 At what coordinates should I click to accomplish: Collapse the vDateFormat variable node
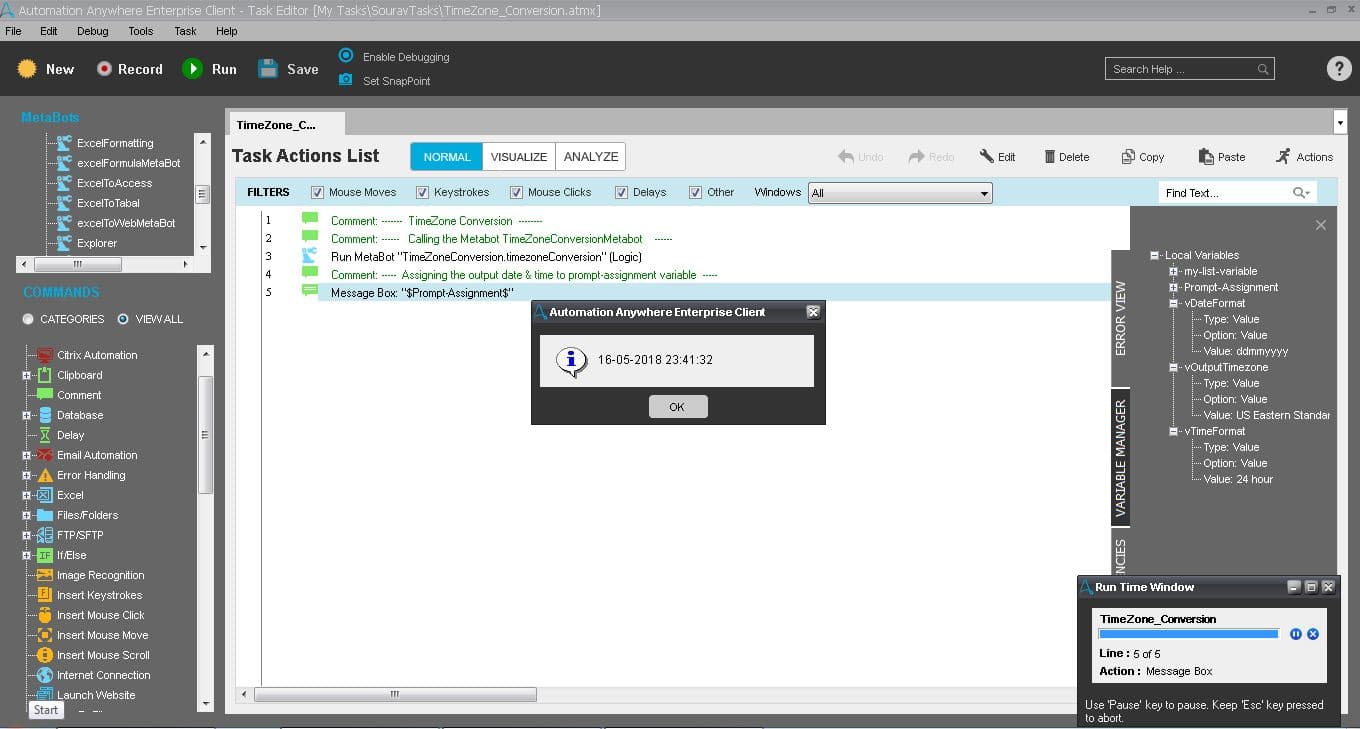coord(1174,303)
